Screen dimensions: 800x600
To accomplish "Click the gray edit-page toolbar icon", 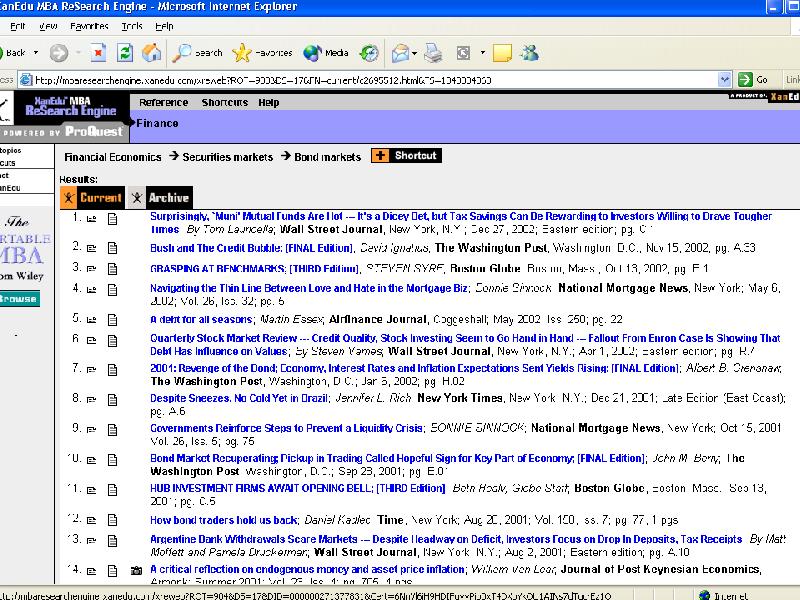I will click(x=463, y=53).
